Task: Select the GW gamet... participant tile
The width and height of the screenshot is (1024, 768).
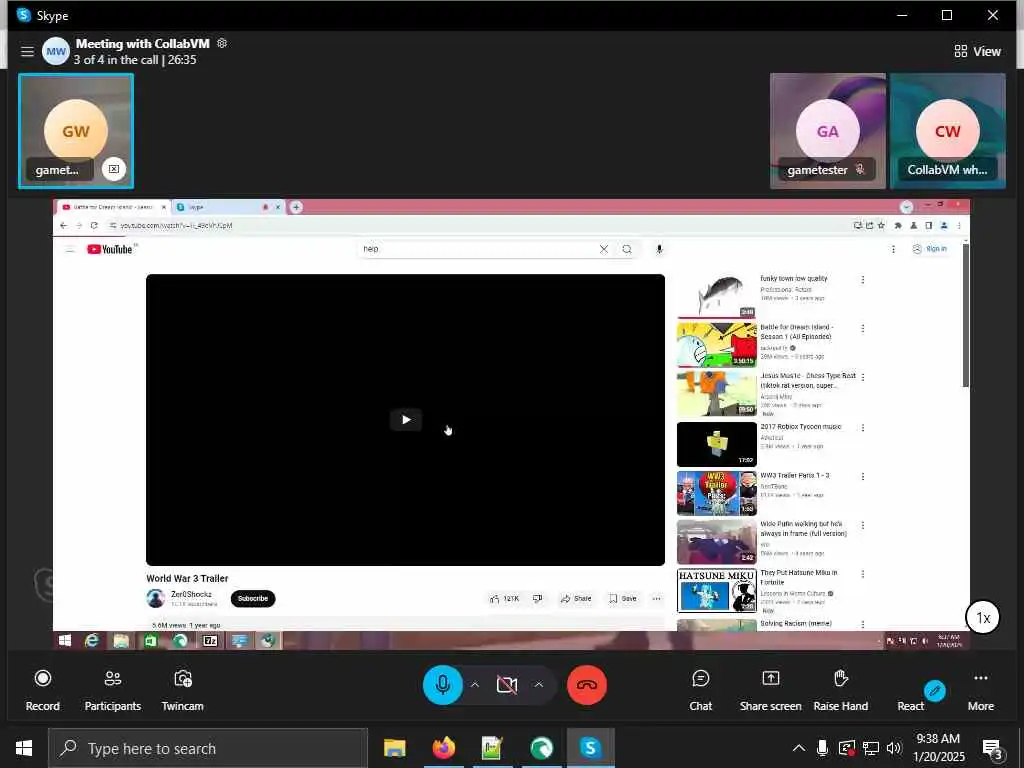Action: pyautogui.click(x=76, y=131)
